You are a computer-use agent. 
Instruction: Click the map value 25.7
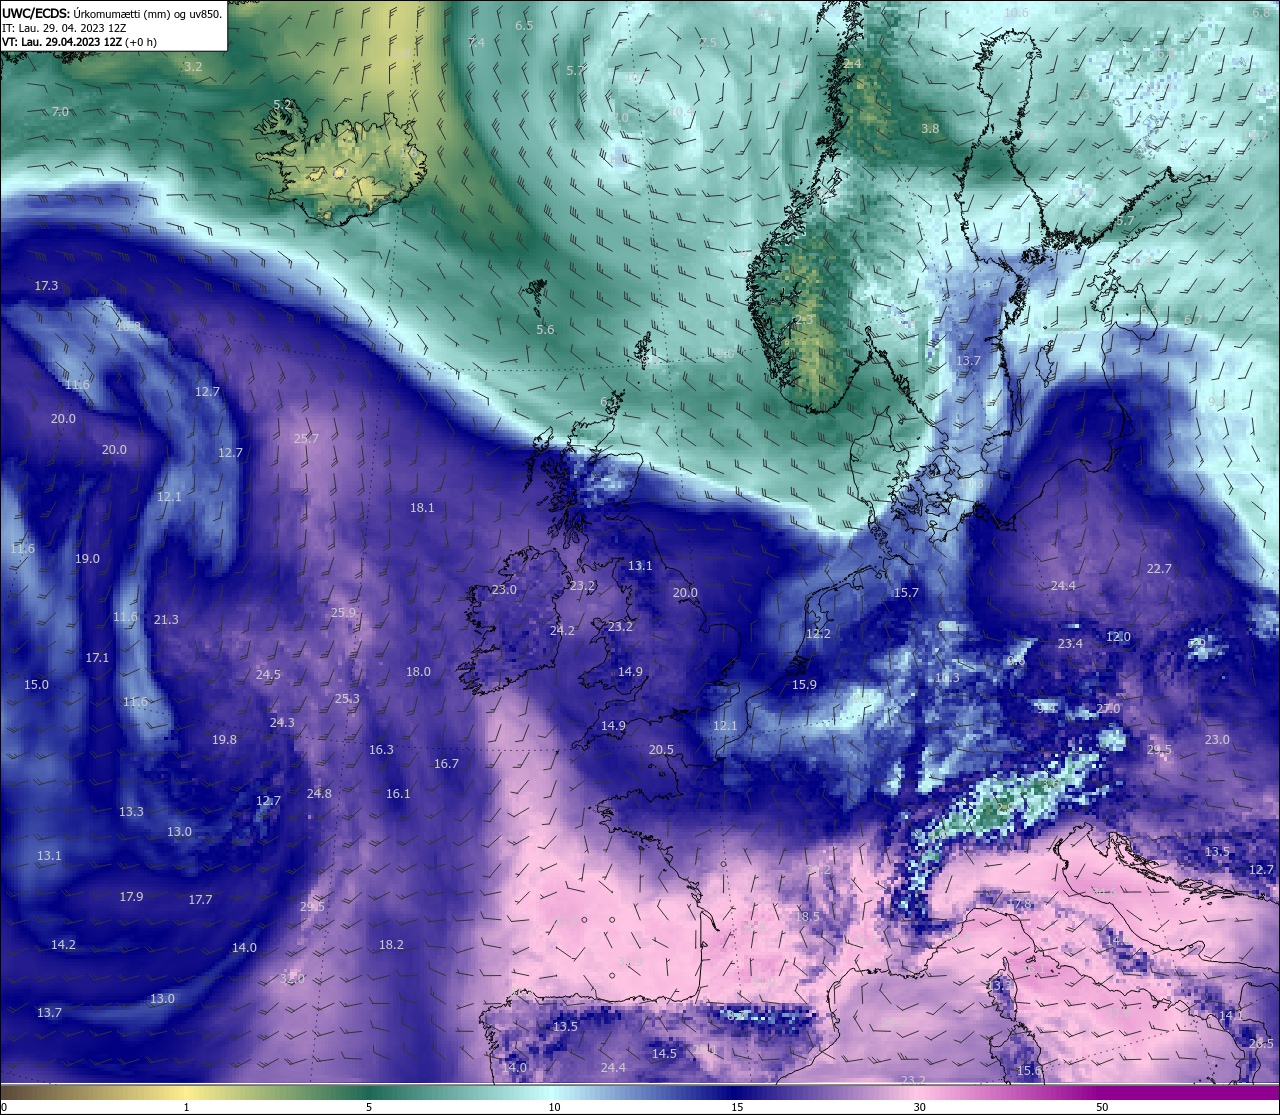(x=306, y=439)
